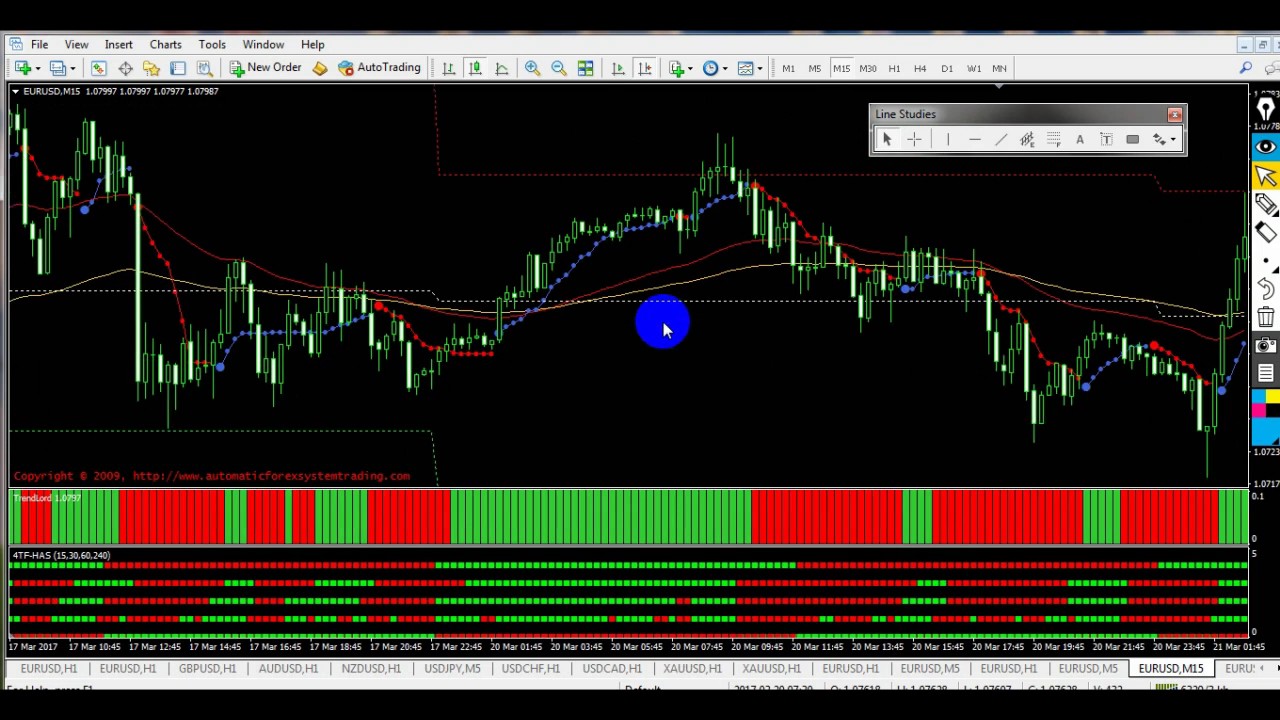This screenshot has width=1280, height=720.
Task: Switch to the USDJPY,M5 chart tab
Action: pyautogui.click(x=452, y=668)
